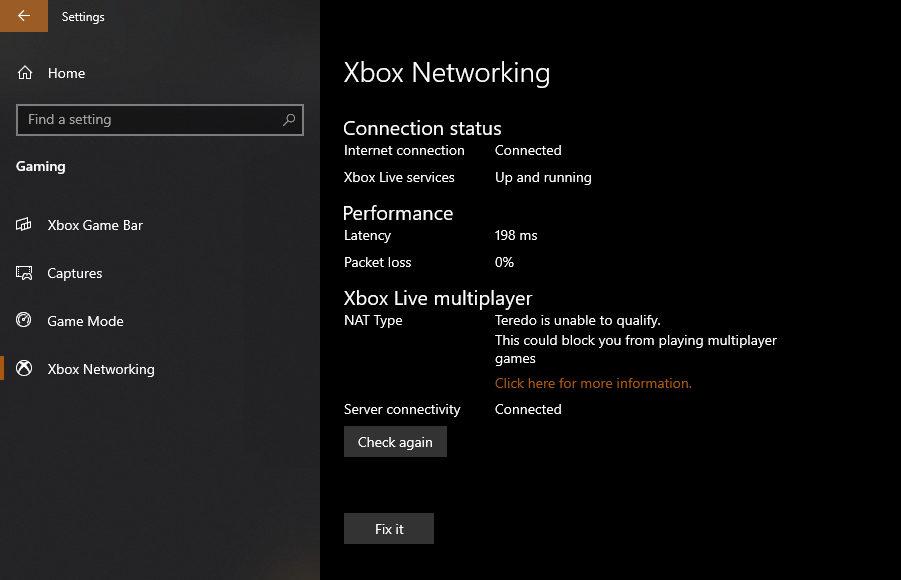901x580 pixels.
Task: Click the NAT Type label
Action: (373, 320)
